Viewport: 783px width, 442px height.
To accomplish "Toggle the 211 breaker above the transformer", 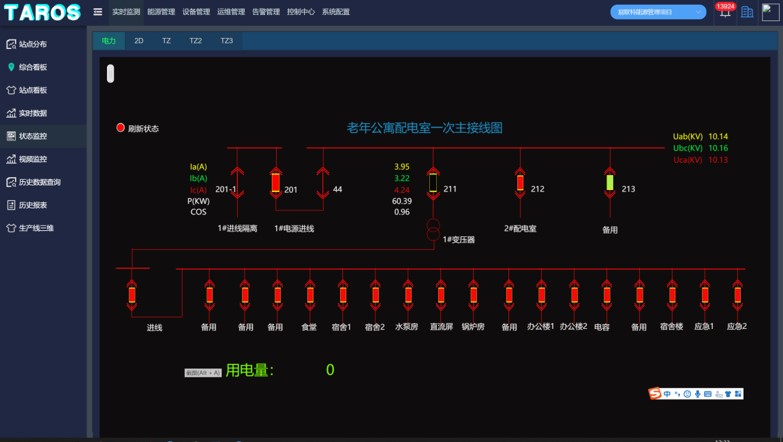I will click(433, 183).
